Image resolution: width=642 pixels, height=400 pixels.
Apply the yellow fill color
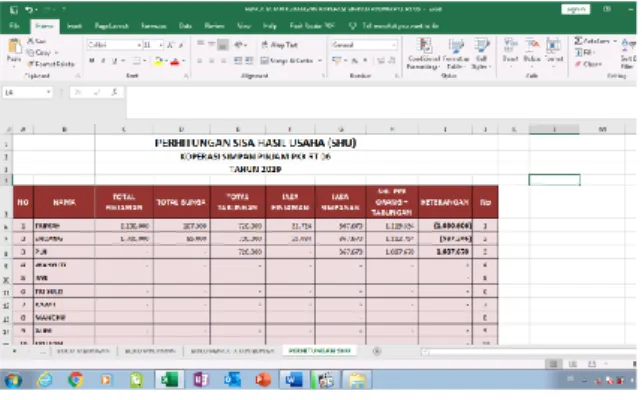tap(158, 61)
